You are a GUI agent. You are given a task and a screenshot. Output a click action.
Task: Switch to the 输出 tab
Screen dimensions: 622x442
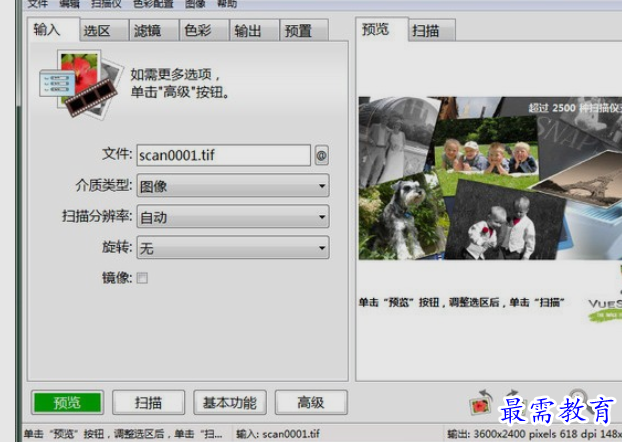click(x=255, y=31)
